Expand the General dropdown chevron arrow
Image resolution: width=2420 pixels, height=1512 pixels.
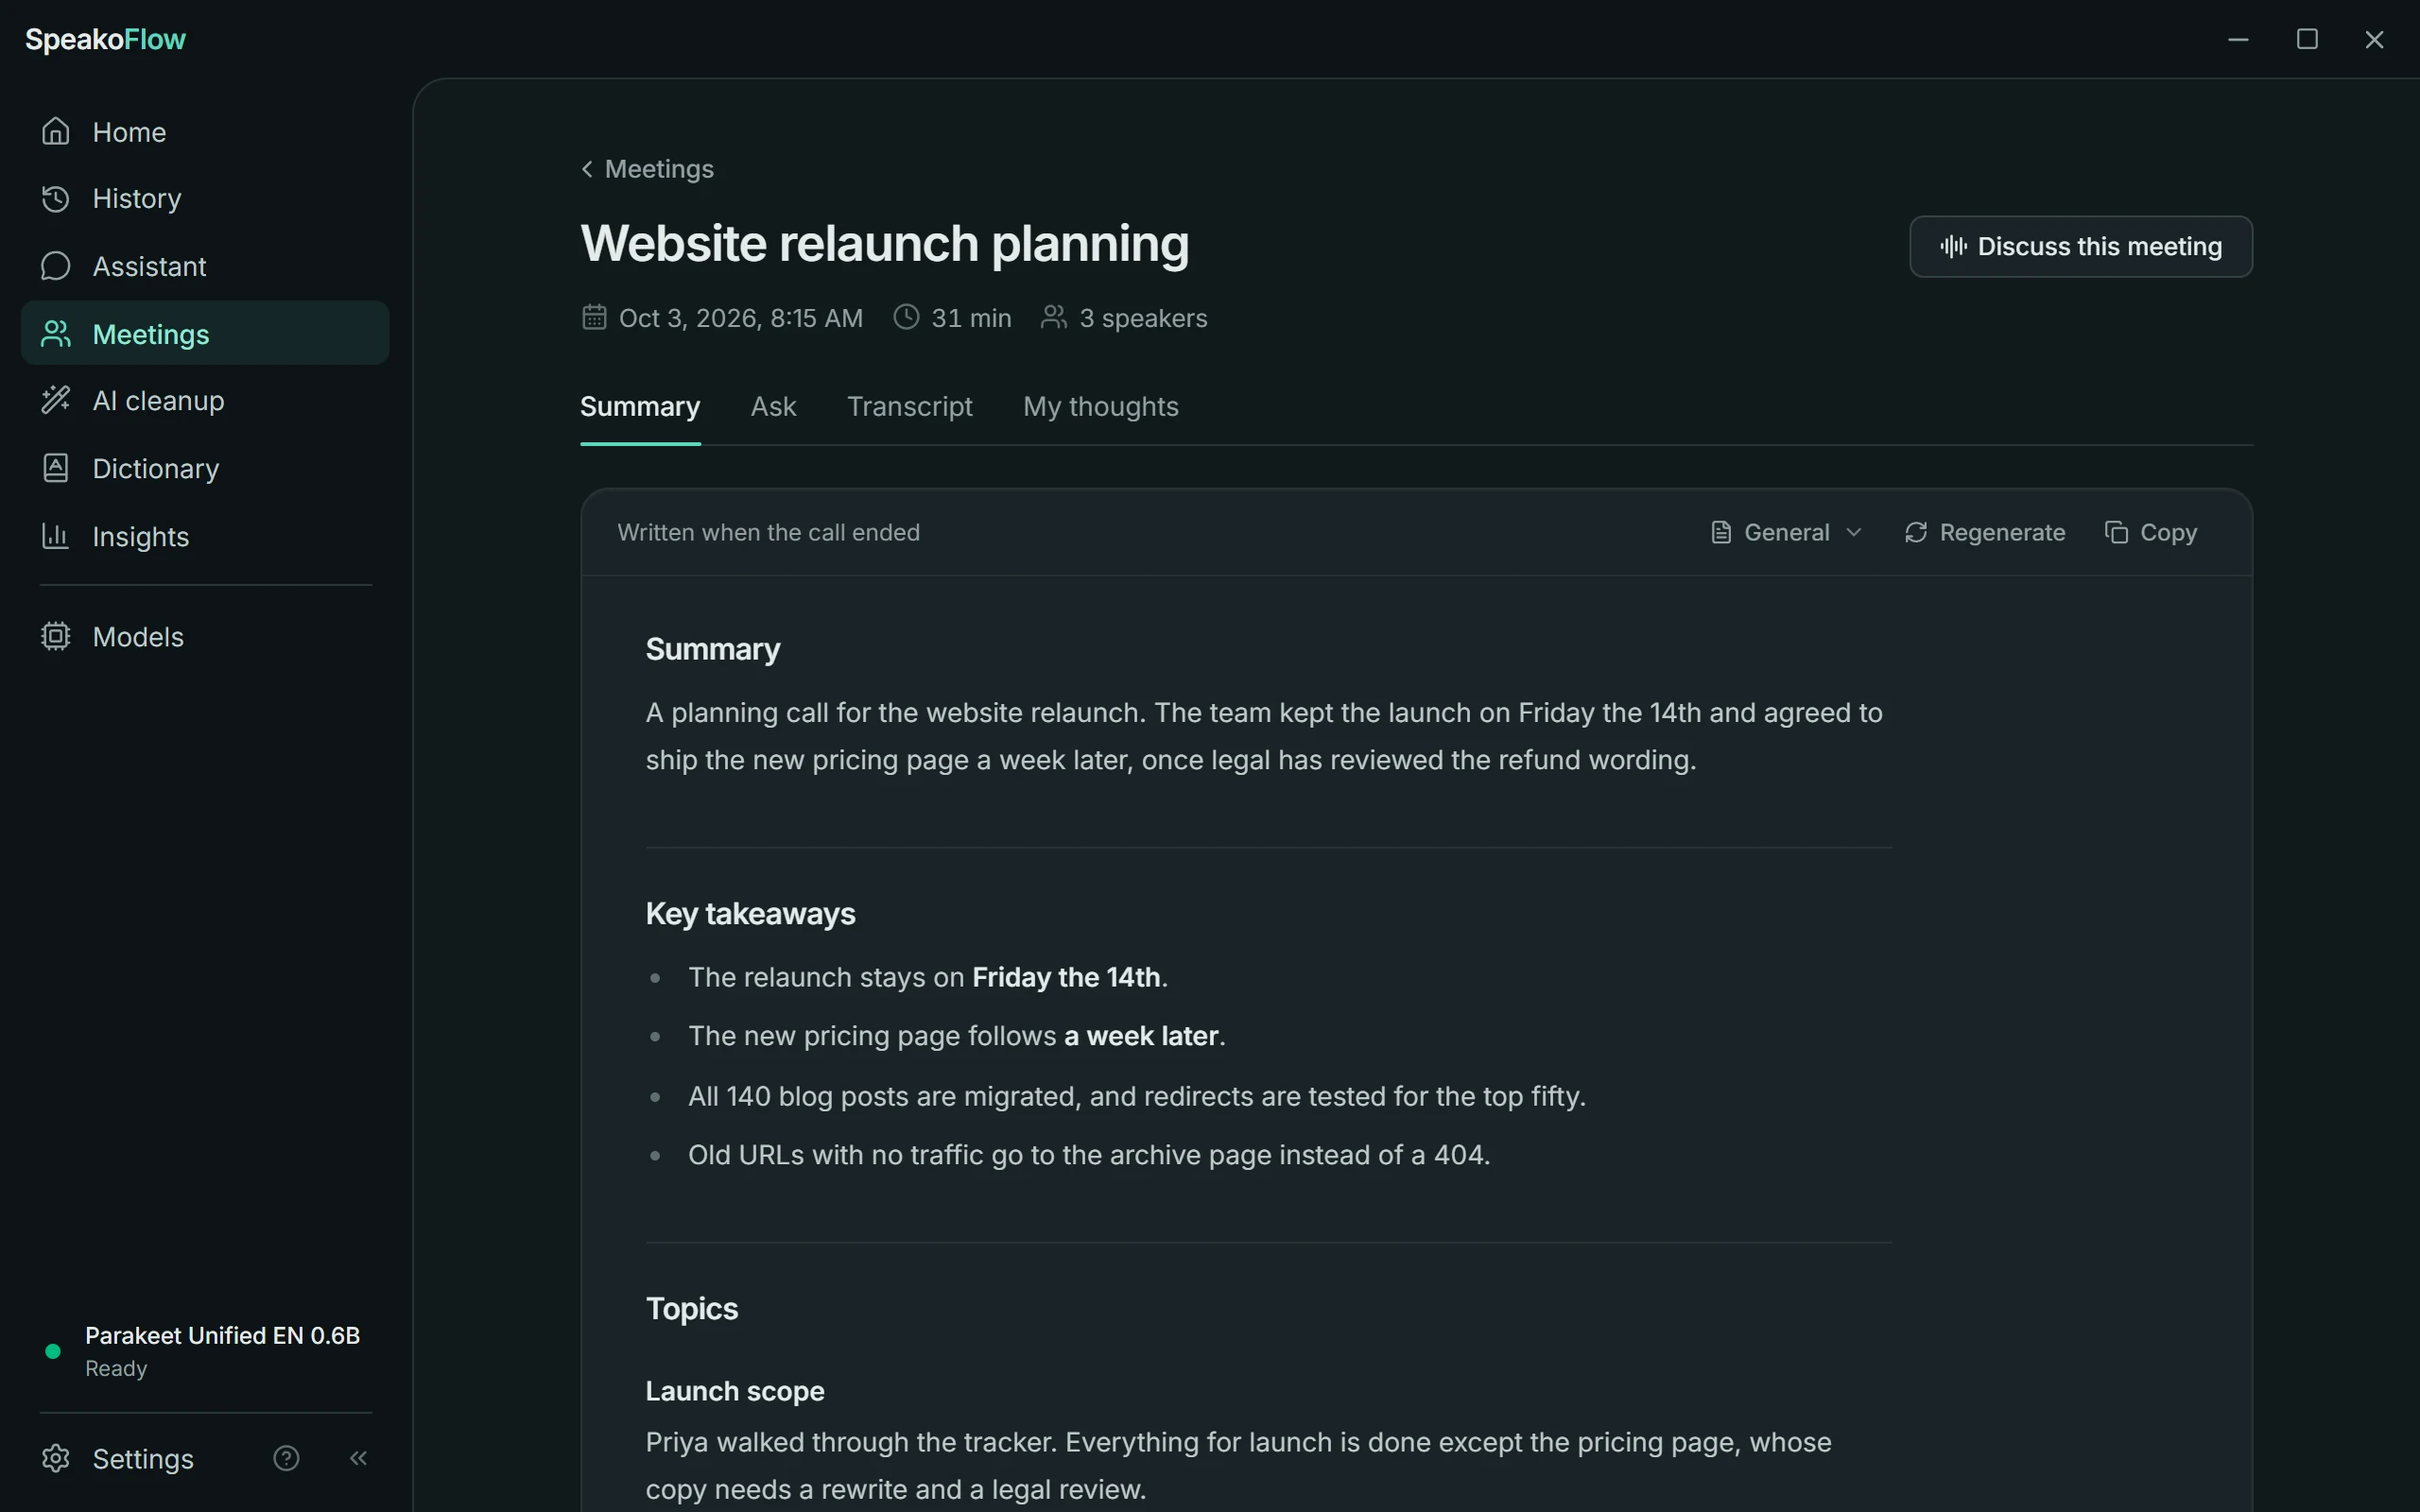(1853, 532)
